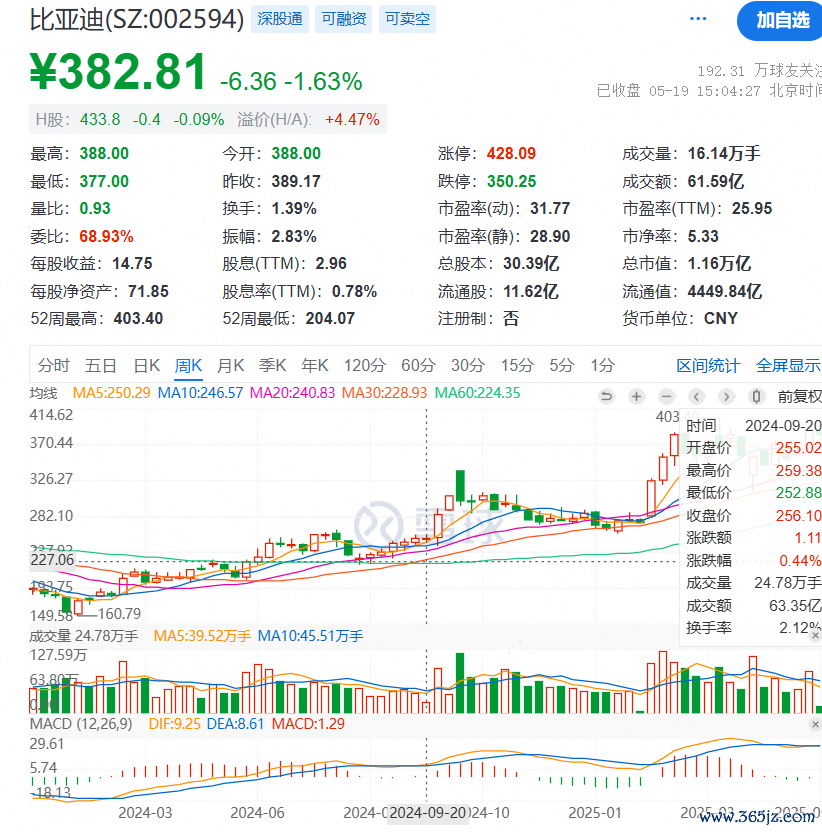Click the H股 price 433.8

tap(100, 119)
